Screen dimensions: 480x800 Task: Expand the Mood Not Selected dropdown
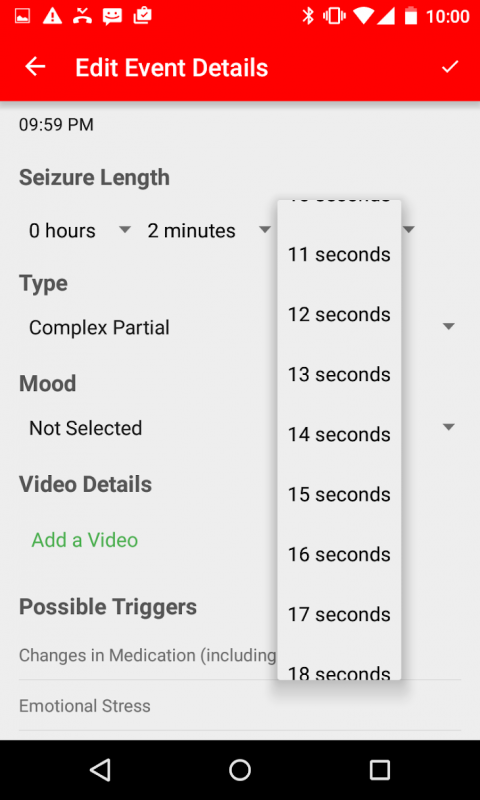click(240, 428)
